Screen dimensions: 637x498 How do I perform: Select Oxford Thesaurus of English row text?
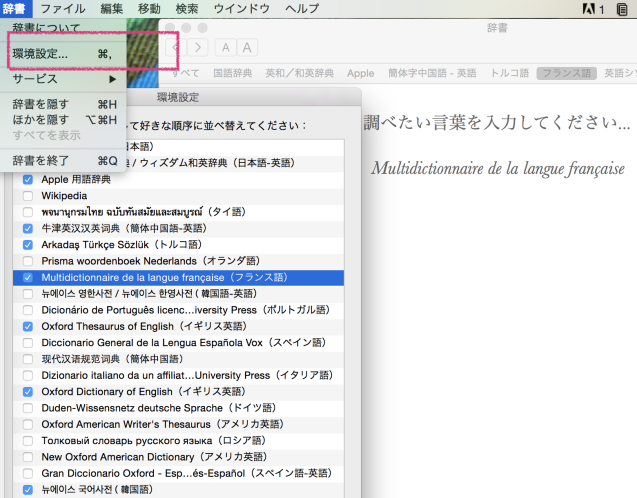coord(144,326)
